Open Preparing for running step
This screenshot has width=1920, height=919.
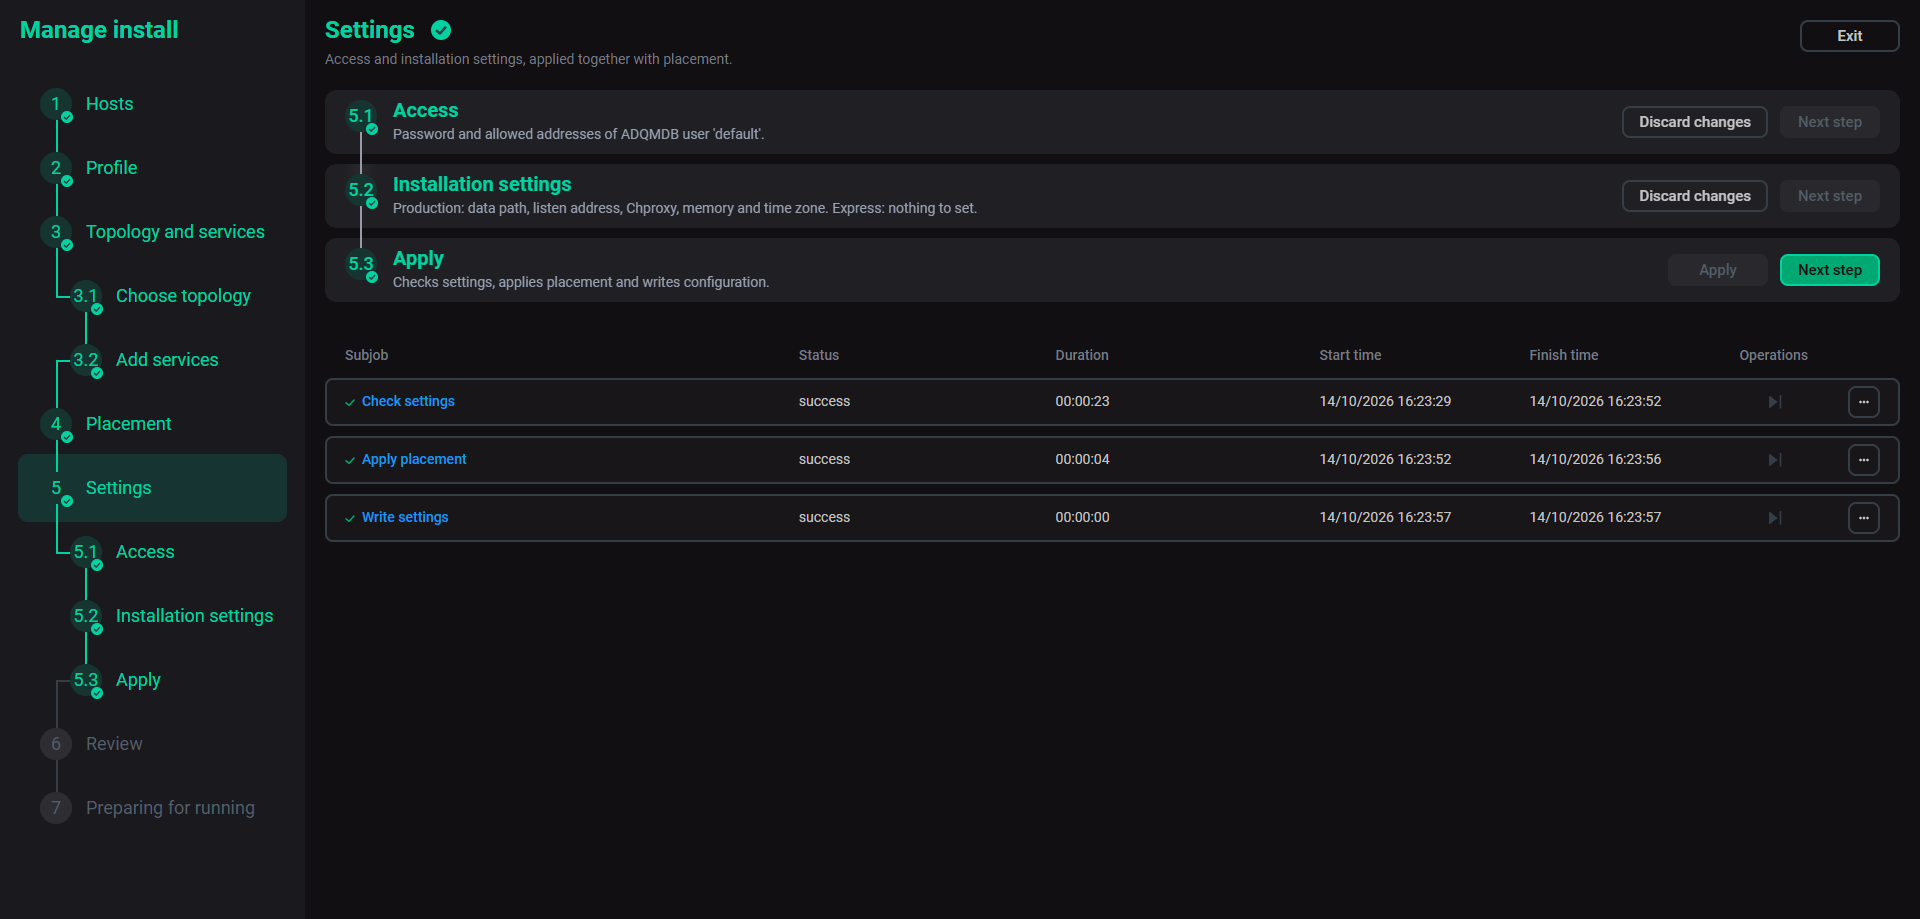[170, 808]
